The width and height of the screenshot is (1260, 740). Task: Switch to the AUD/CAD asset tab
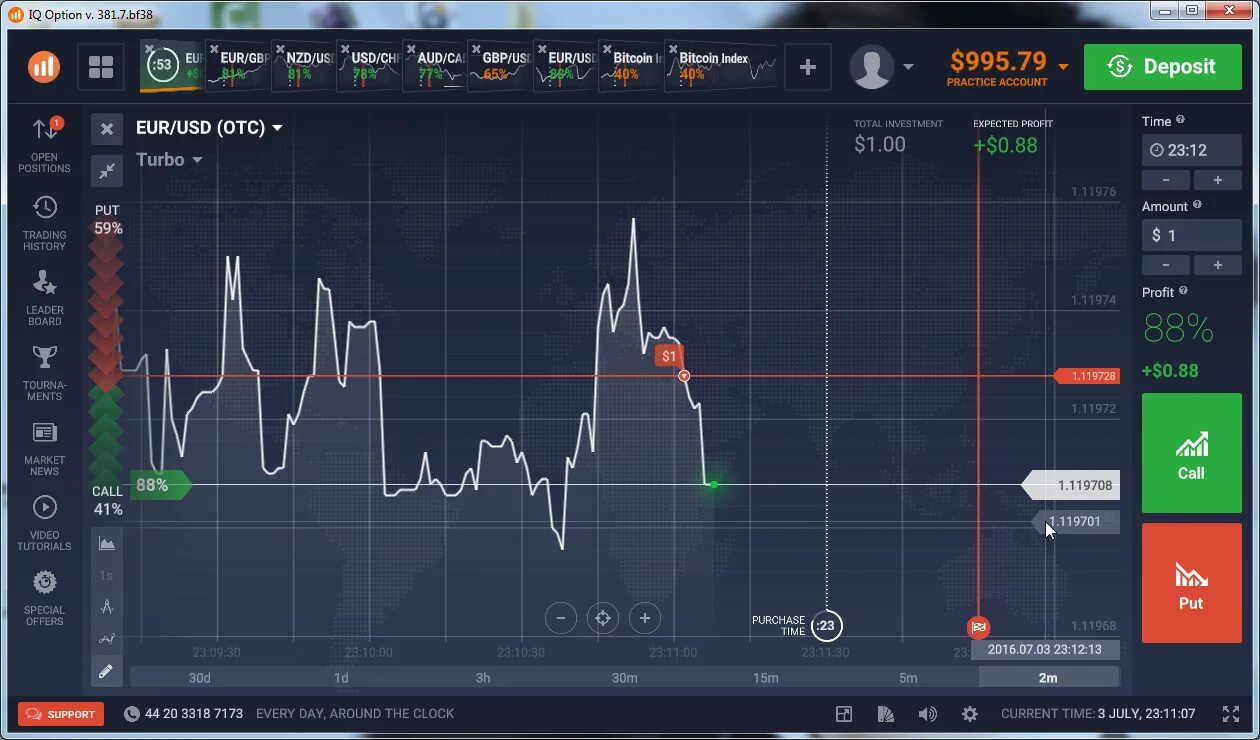coord(435,66)
